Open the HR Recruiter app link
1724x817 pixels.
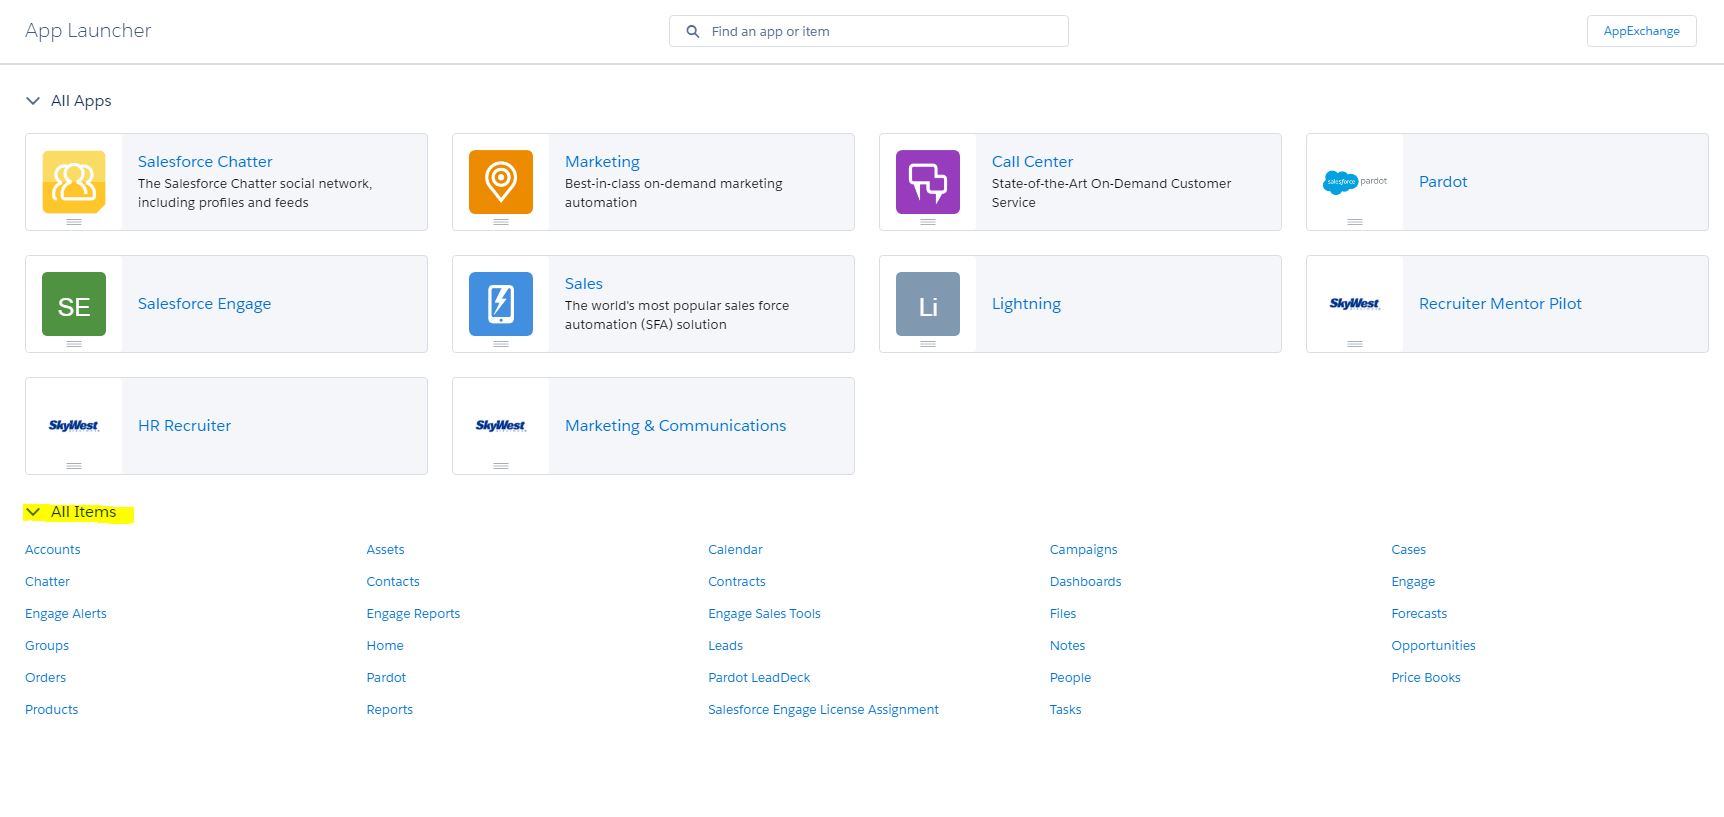pyautogui.click(x=184, y=425)
